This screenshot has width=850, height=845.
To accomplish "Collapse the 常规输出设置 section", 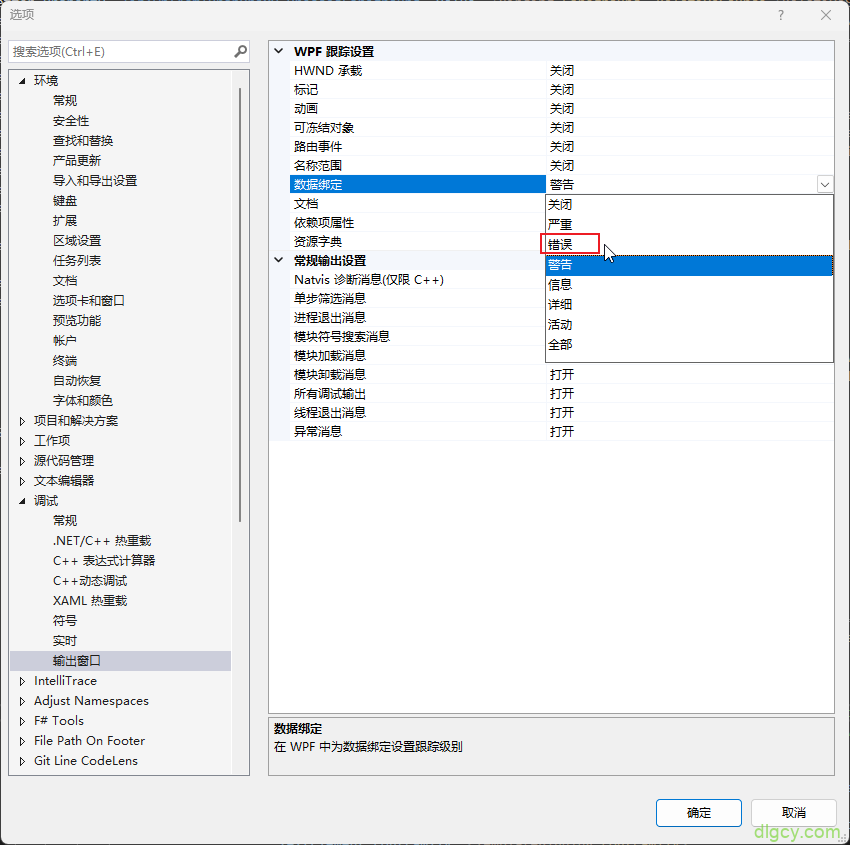I will tap(278, 260).
